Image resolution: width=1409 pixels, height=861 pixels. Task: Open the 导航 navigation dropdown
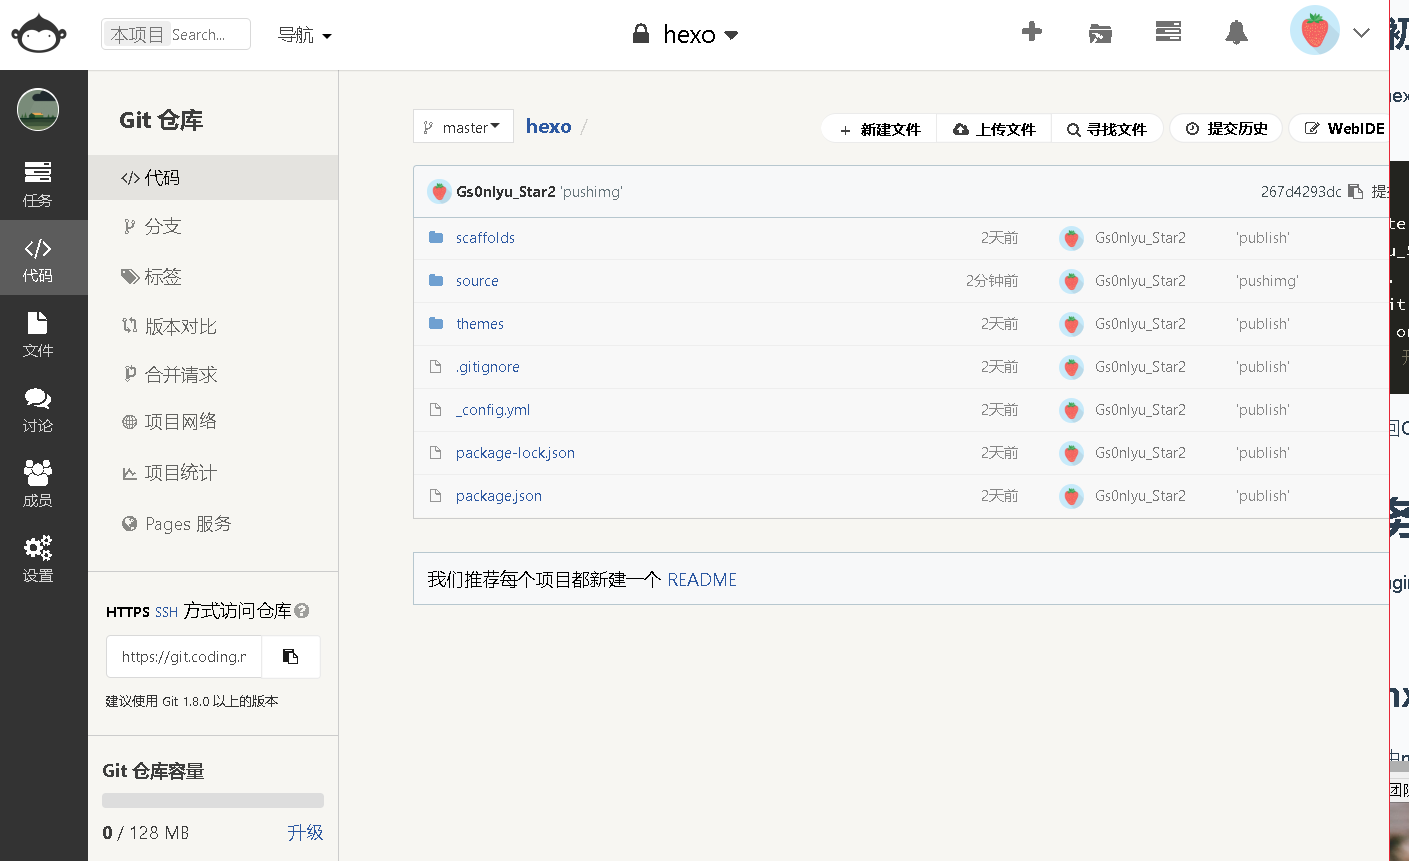click(304, 35)
